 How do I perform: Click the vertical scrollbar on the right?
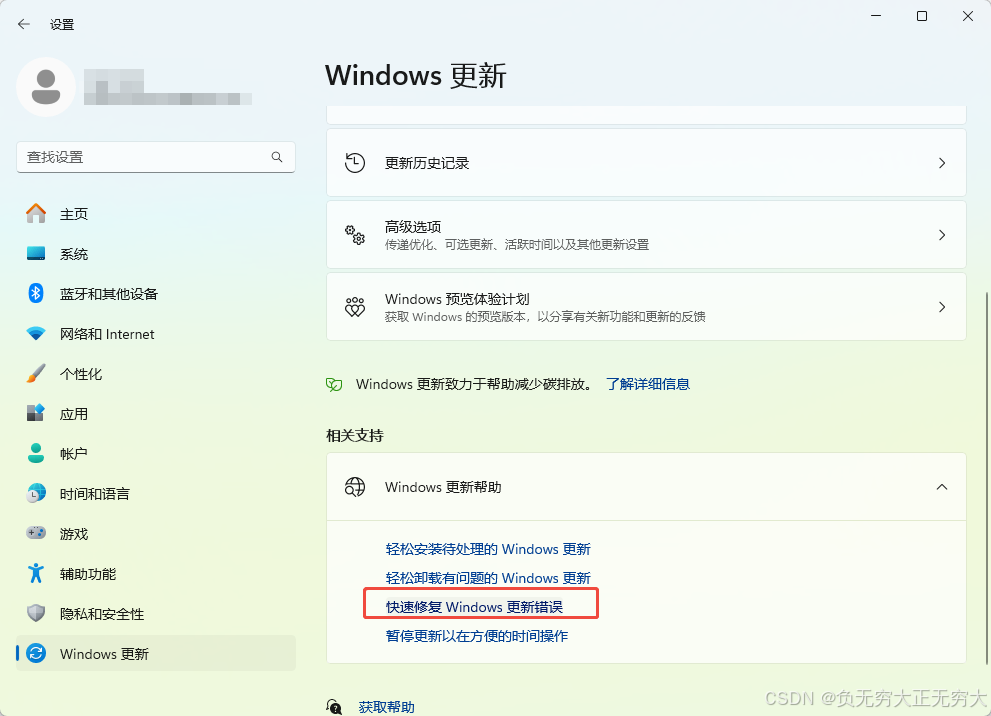(986, 480)
